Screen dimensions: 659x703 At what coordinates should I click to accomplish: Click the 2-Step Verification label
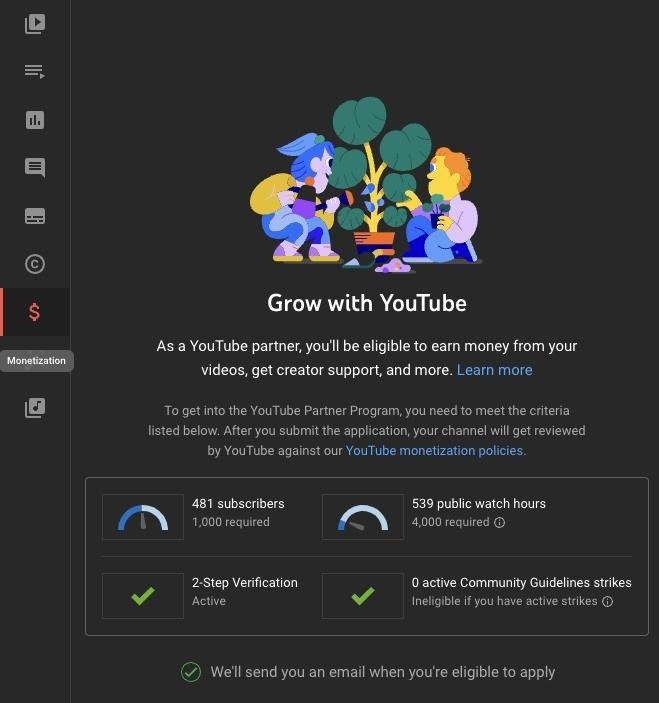(x=245, y=582)
